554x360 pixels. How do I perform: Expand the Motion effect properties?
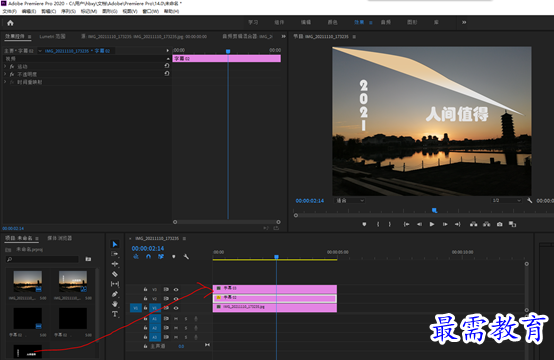(x=5, y=66)
